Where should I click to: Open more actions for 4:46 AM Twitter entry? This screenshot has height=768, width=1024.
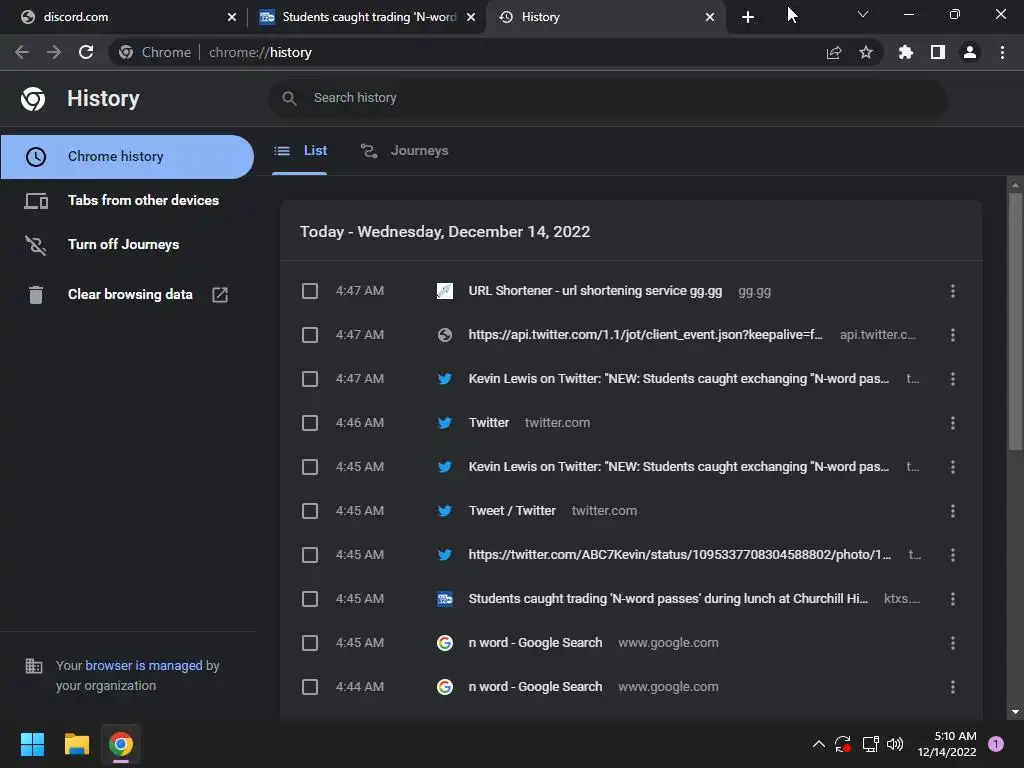point(953,423)
